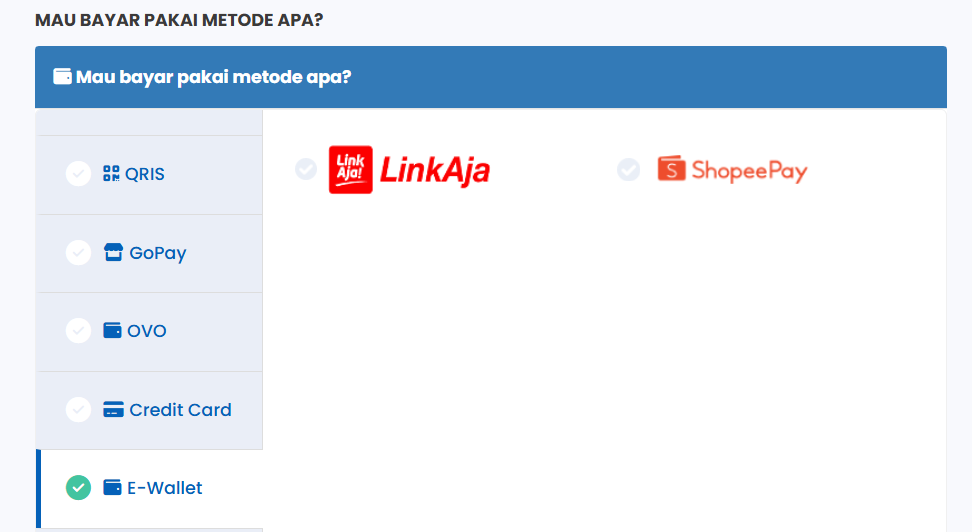Toggle the check circle beside Credit Card
The image size is (972, 532).
point(78,410)
